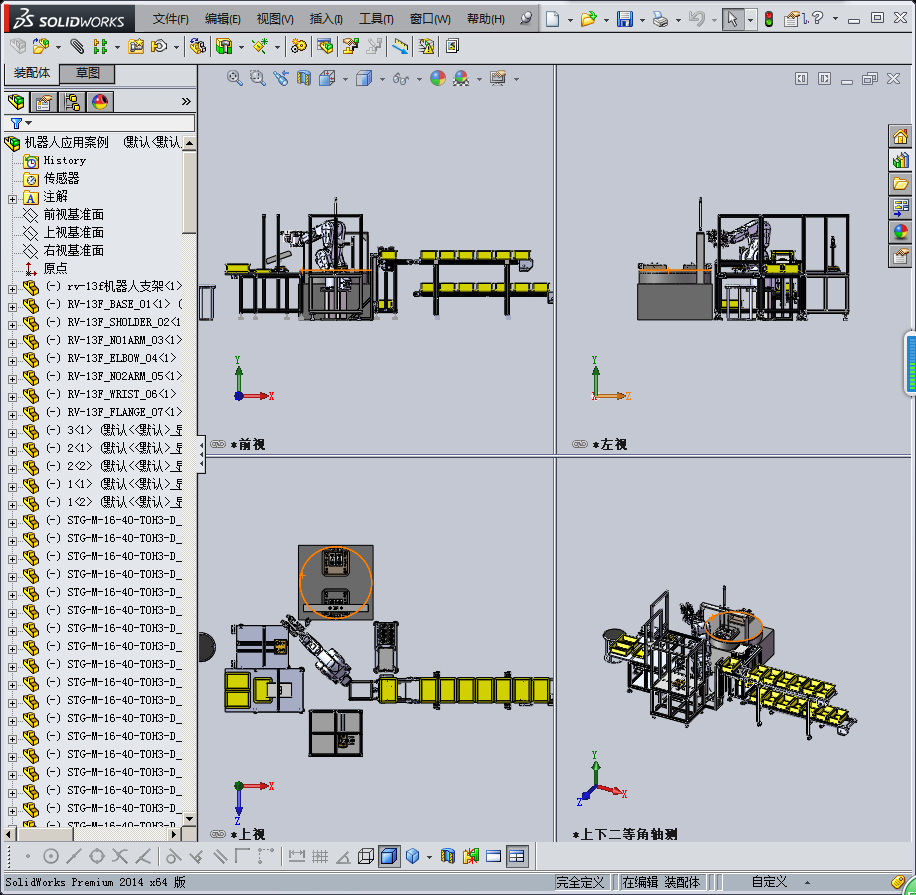
Task: Toggle the shaded with edges display button
Action: tap(389, 856)
